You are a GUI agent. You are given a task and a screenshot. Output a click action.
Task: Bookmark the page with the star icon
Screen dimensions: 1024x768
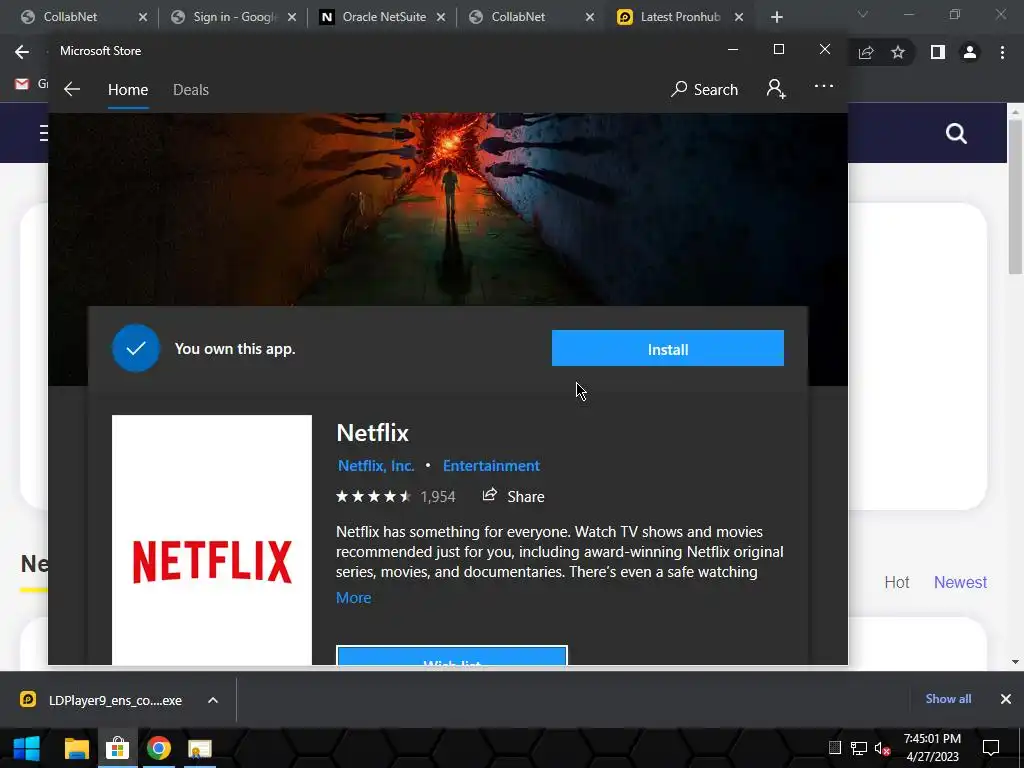tap(898, 52)
